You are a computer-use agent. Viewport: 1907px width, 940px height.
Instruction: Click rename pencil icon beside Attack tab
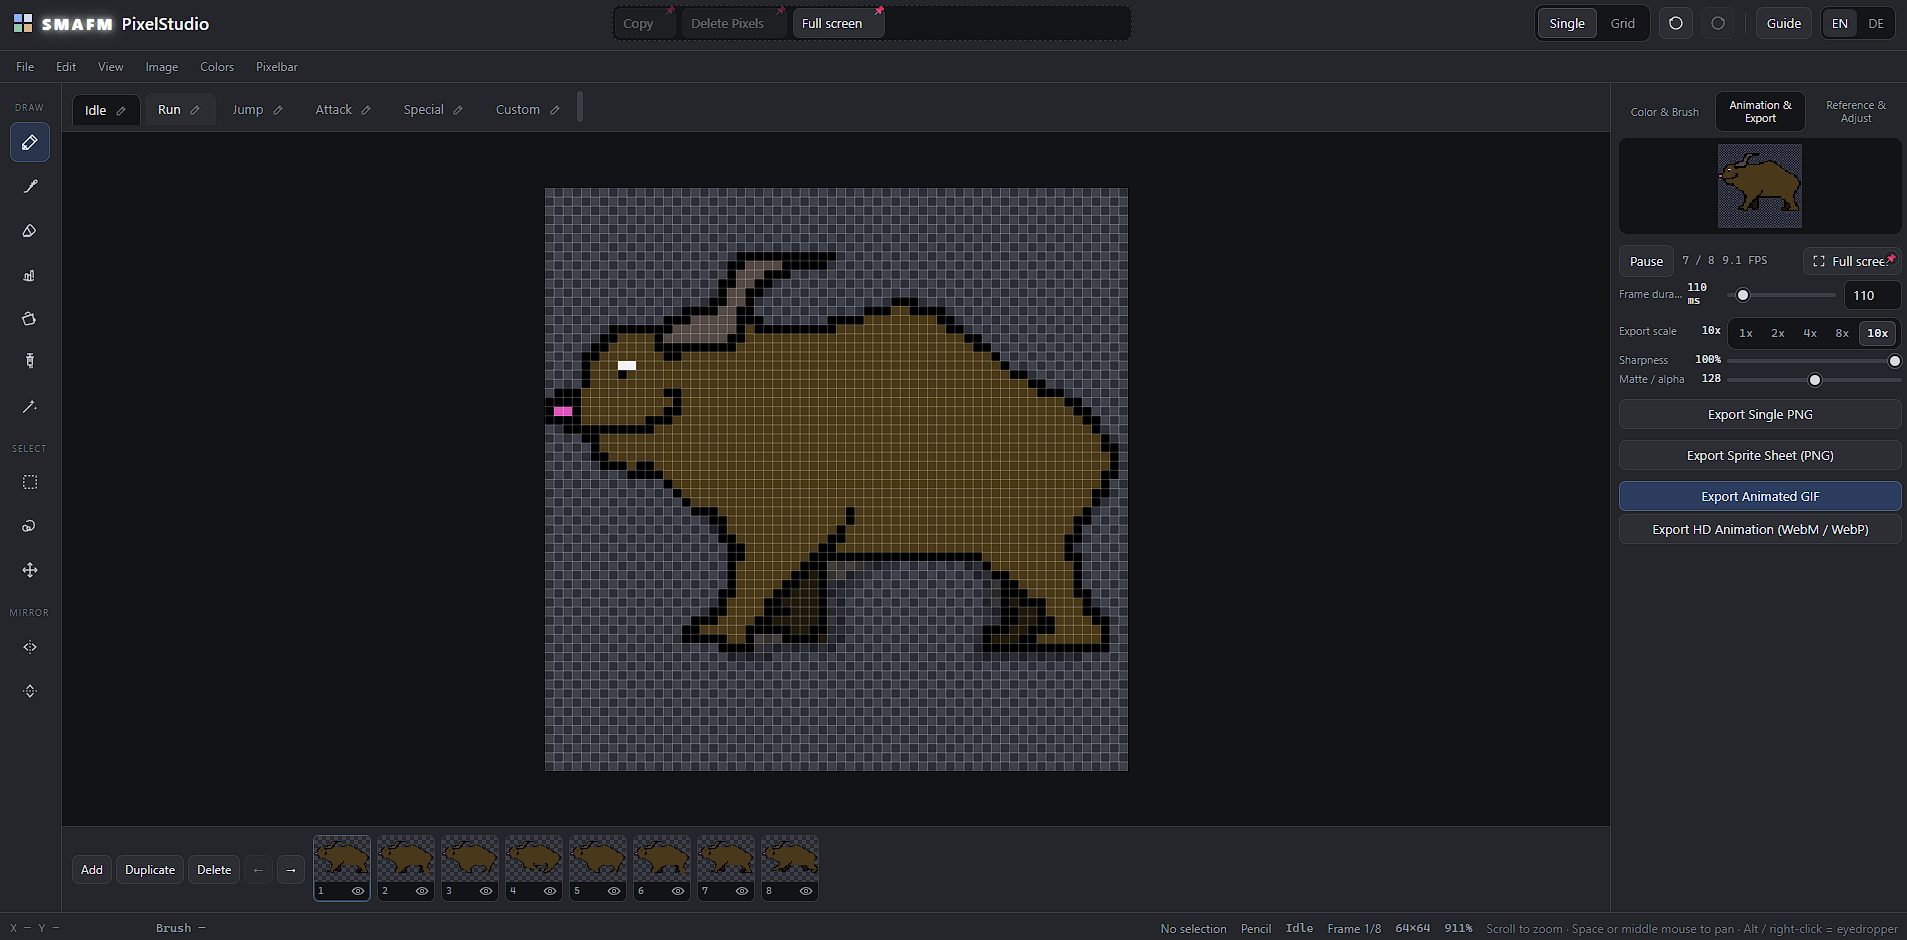(x=366, y=110)
